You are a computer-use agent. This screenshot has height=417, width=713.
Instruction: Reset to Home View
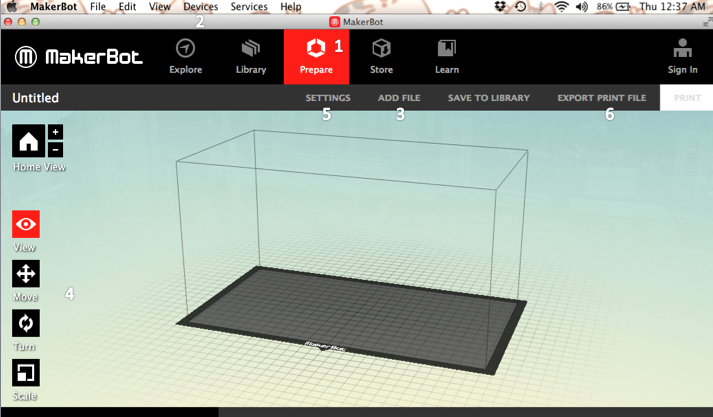[x=28, y=141]
